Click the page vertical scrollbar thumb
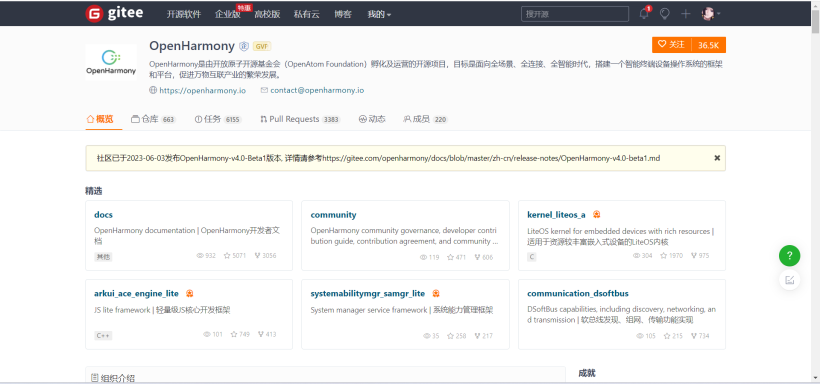The height and width of the screenshot is (384, 820). (x=815, y=21)
